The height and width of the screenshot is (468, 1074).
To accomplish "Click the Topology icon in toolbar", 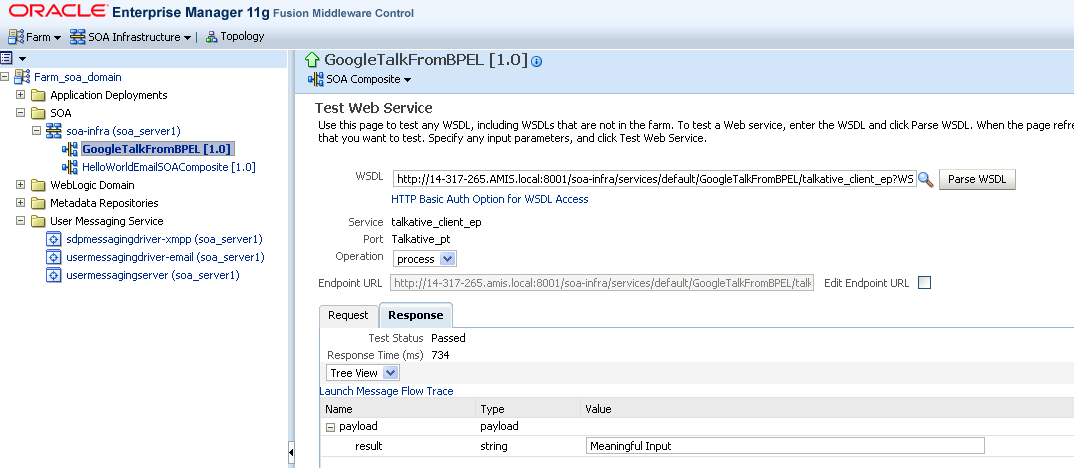I will [211, 37].
